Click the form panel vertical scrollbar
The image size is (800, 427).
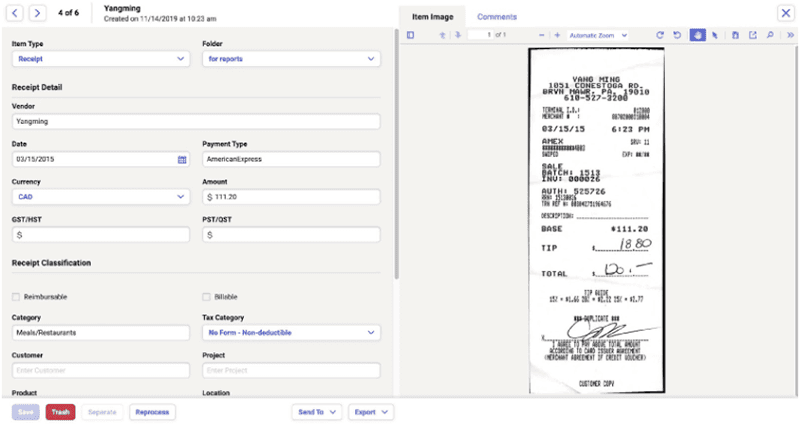pyautogui.click(x=396, y=154)
